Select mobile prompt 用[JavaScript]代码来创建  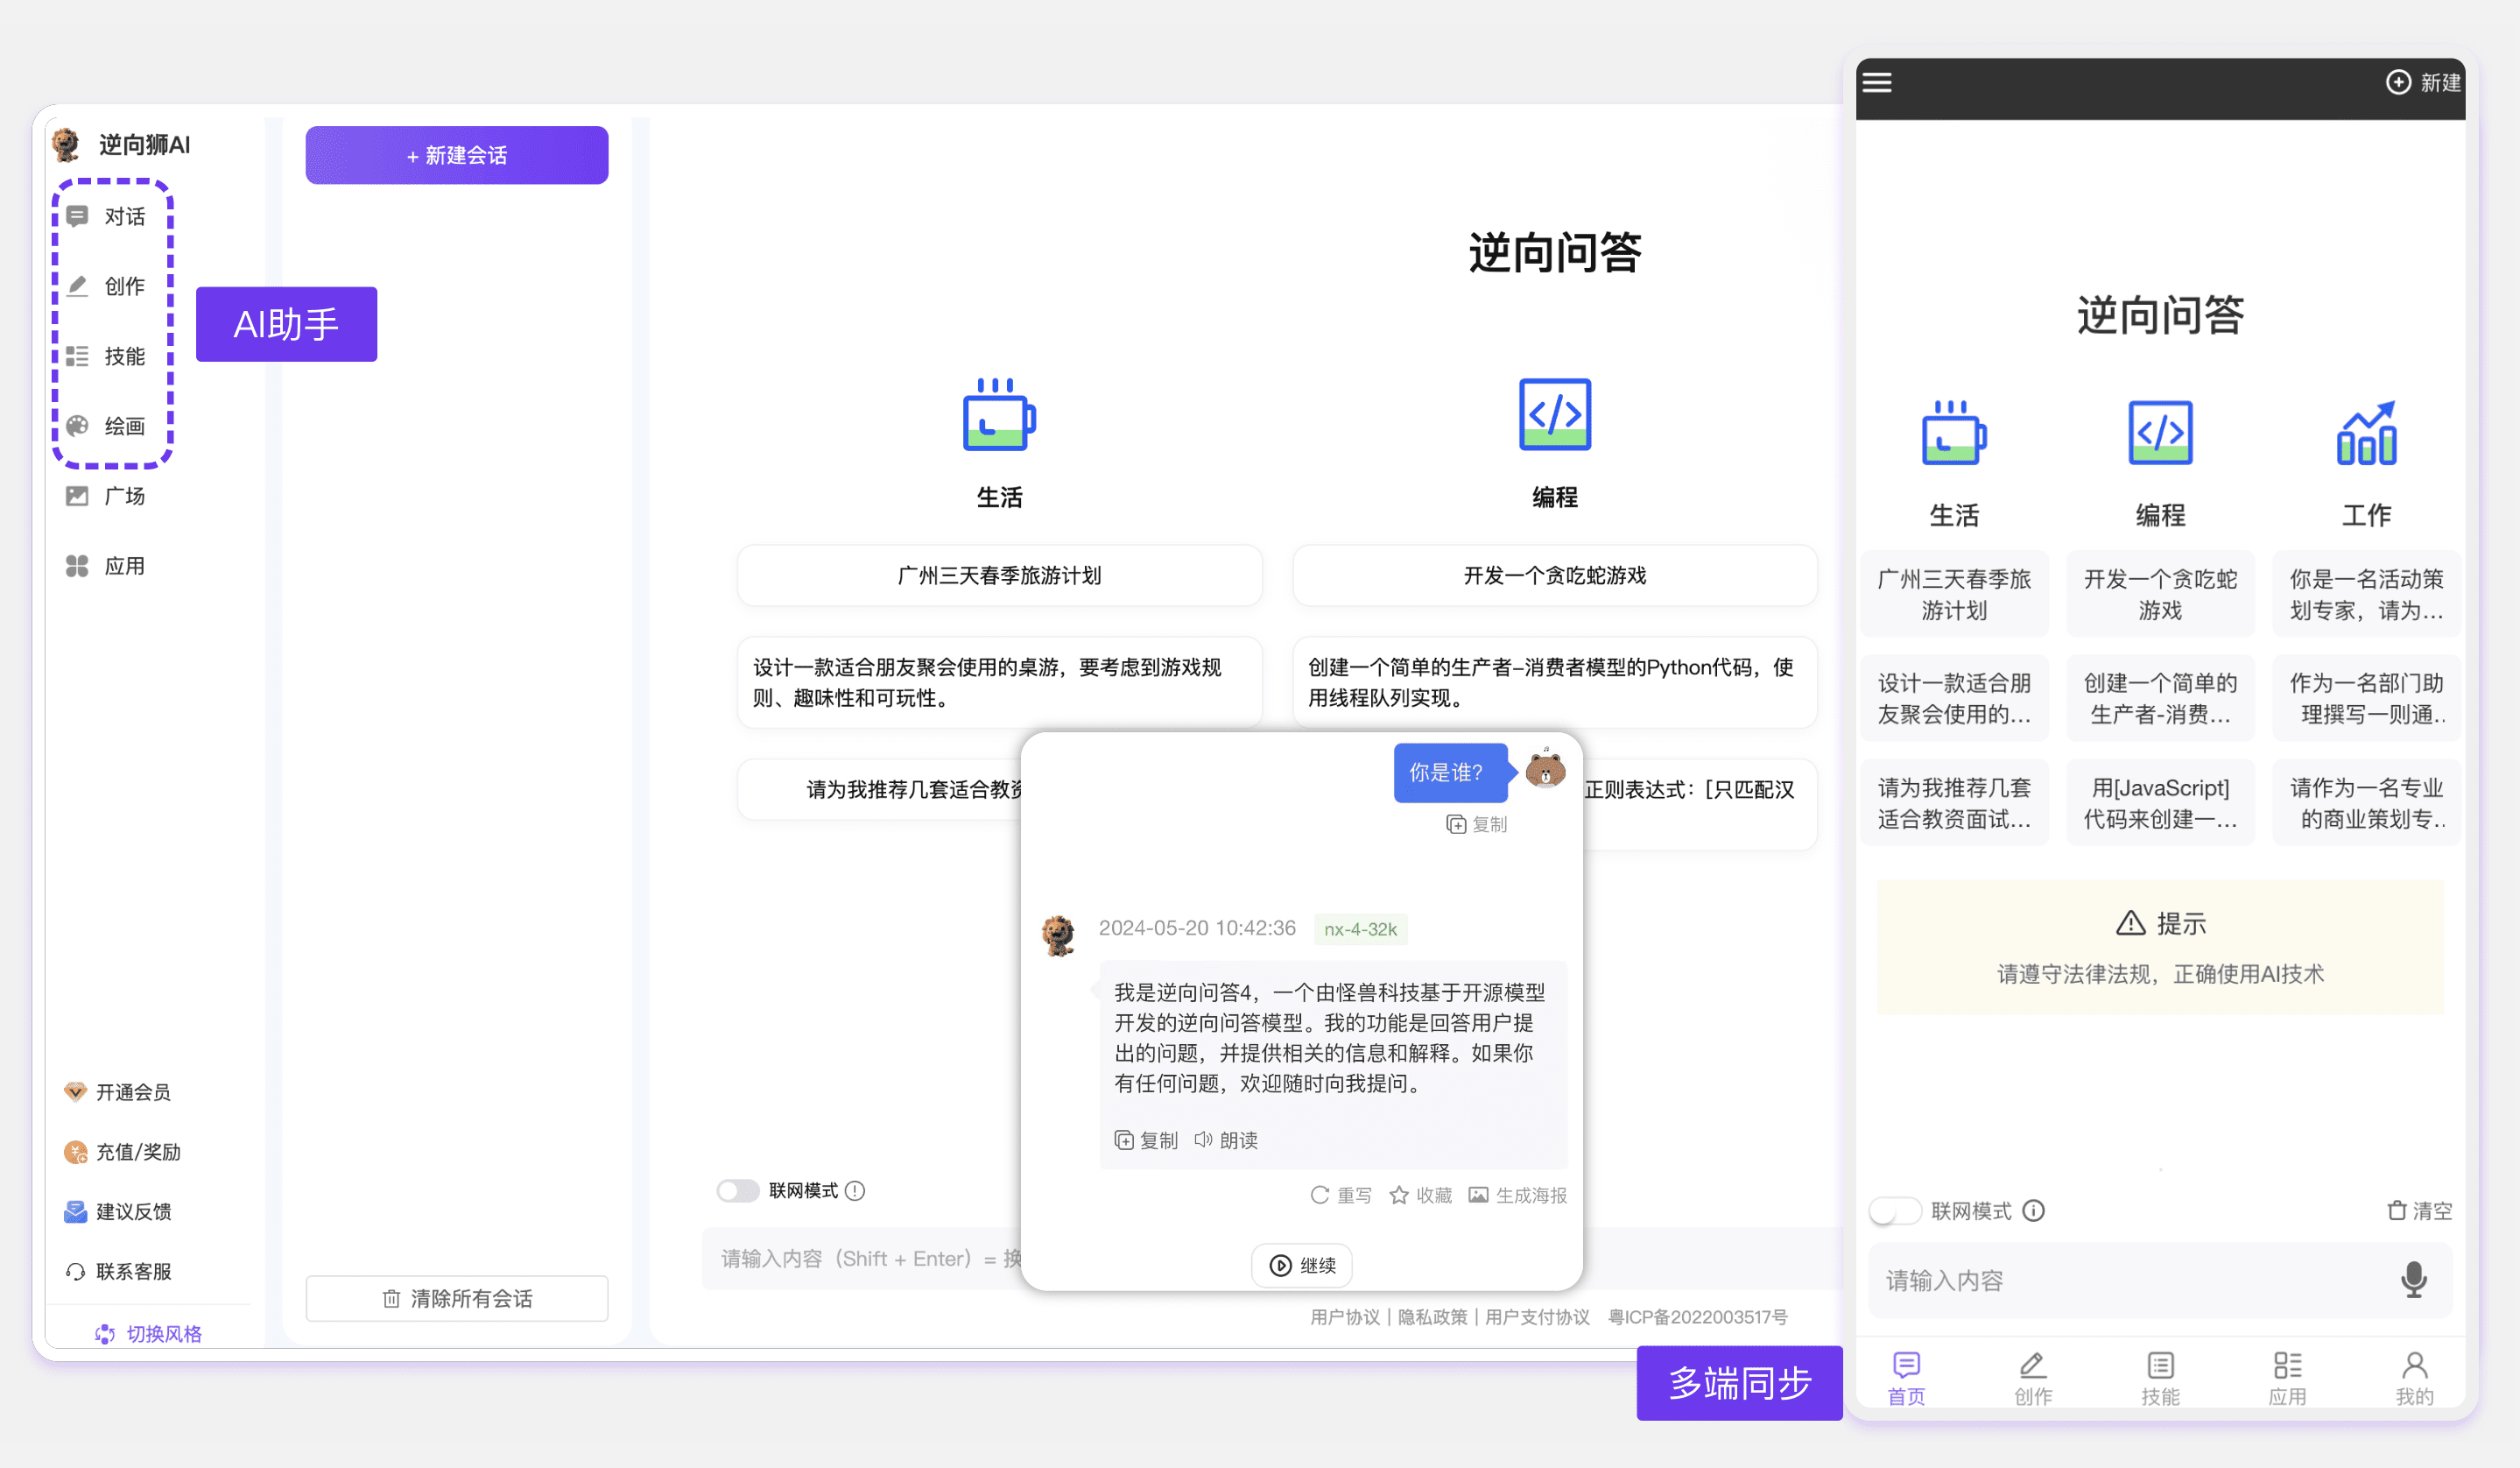(2160, 803)
